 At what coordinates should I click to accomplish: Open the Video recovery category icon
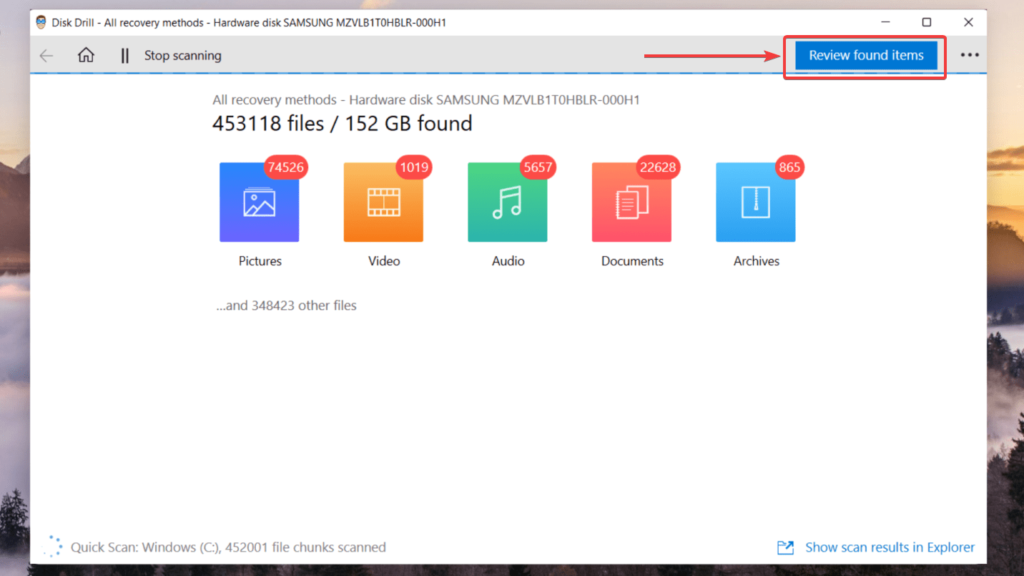pos(383,201)
